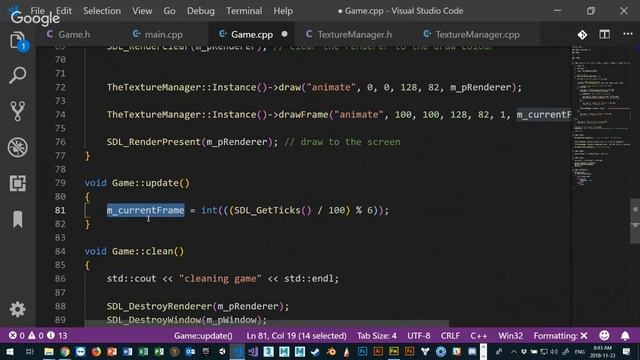Screen dimensions: 640x360
Task: Click the taskbar clock showing 8:43 AM
Action: click(602, 351)
